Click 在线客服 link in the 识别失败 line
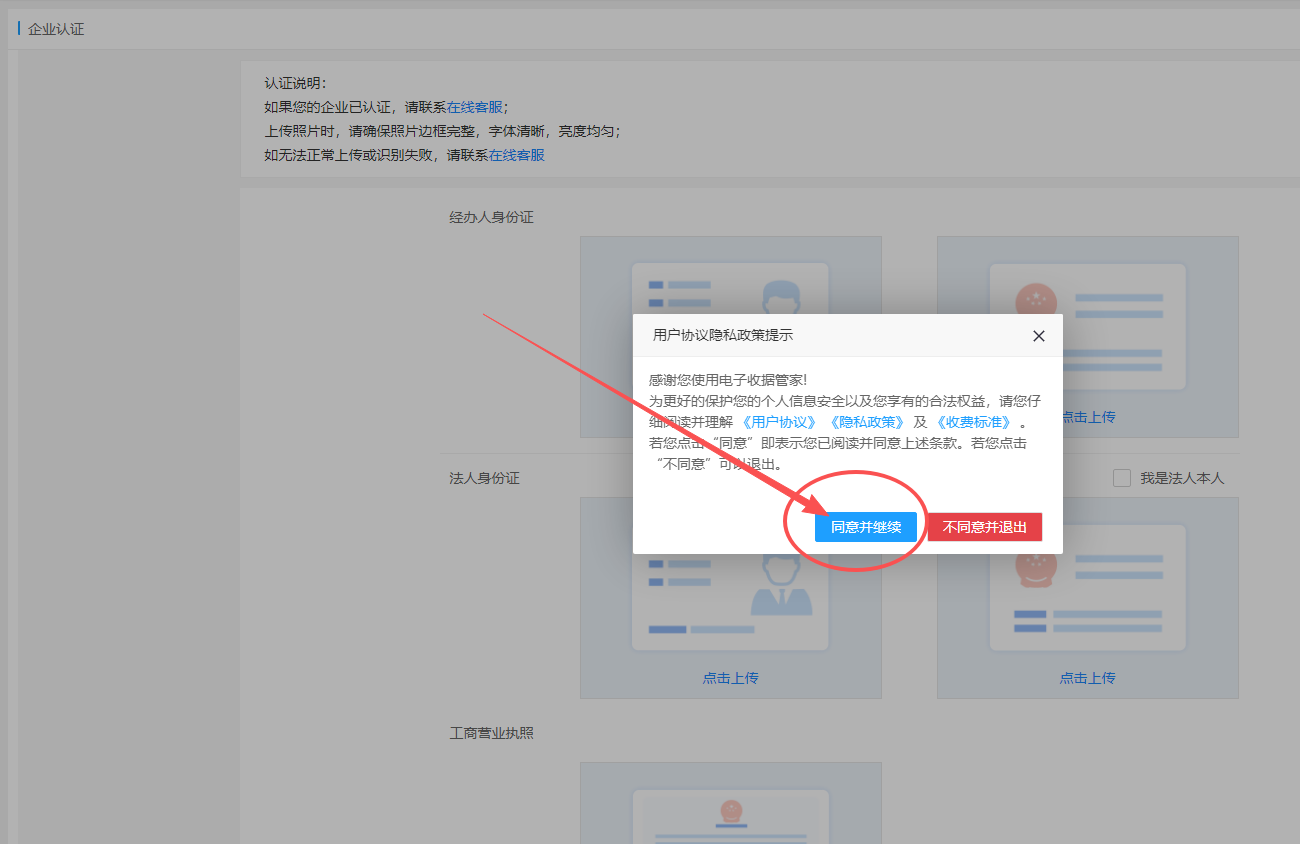 click(516, 155)
